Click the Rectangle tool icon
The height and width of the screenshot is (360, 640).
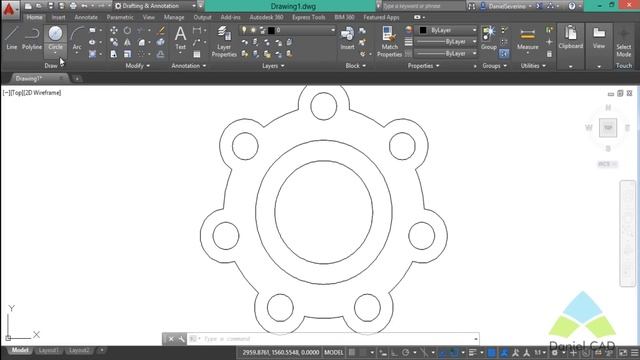click(92, 30)
